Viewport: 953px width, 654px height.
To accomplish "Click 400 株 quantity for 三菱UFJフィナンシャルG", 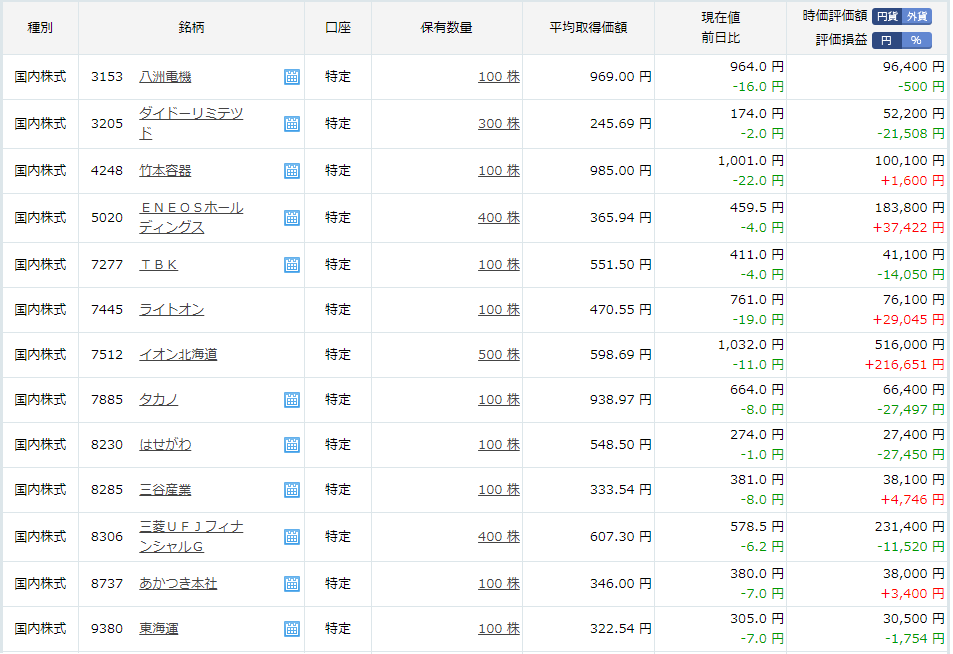I will point(499,537).
